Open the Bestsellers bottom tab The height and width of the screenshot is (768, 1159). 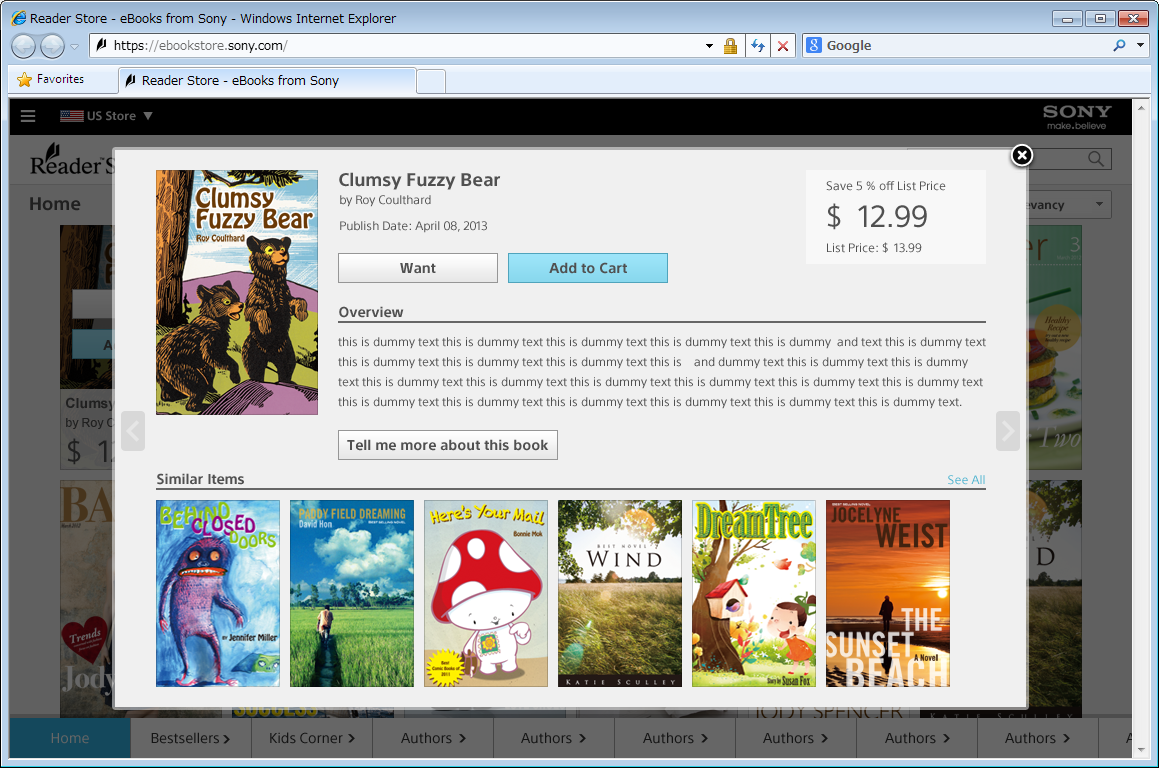pos(191,738)
